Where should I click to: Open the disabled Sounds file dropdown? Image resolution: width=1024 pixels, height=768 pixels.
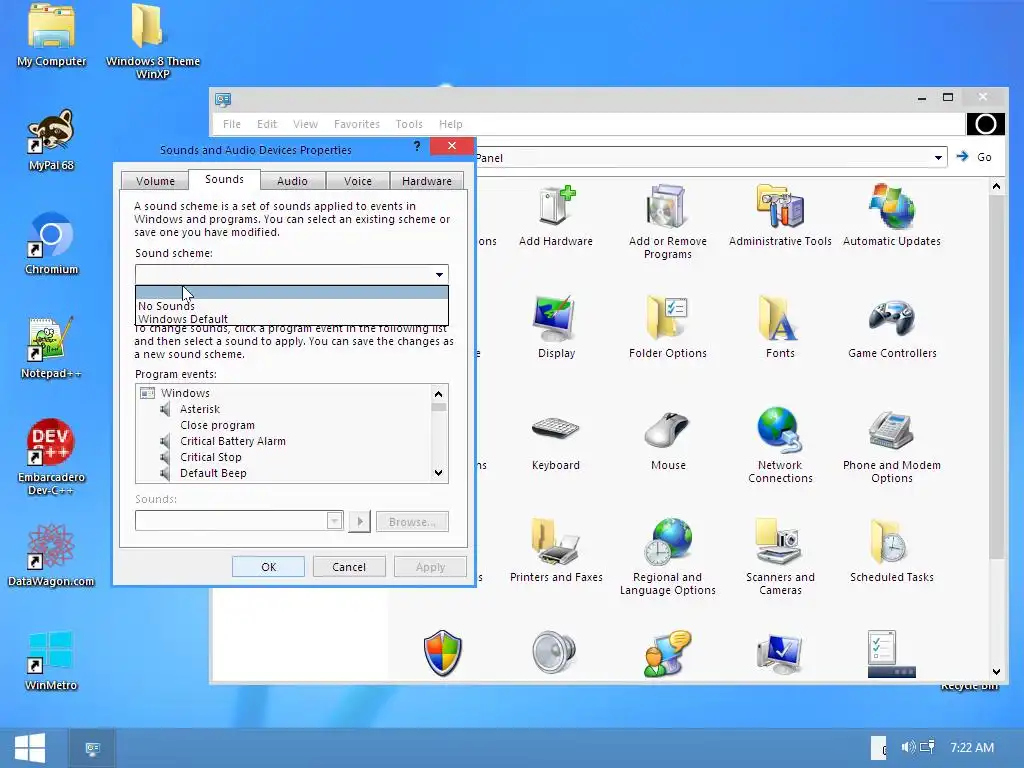pos(334,520)
